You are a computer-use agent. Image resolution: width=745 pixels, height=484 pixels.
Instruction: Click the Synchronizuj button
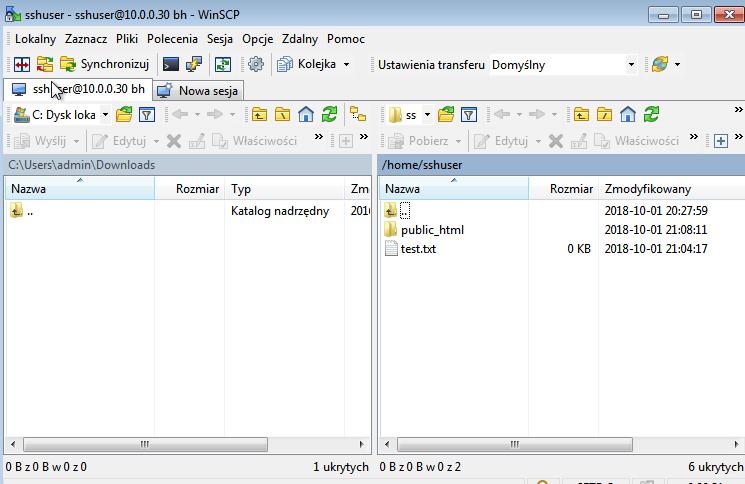105,64
